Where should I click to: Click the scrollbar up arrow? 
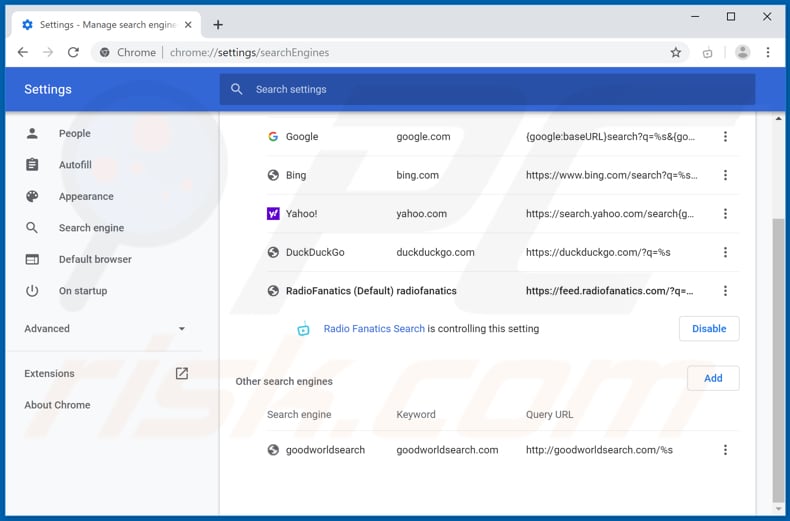tap(778, 119)
